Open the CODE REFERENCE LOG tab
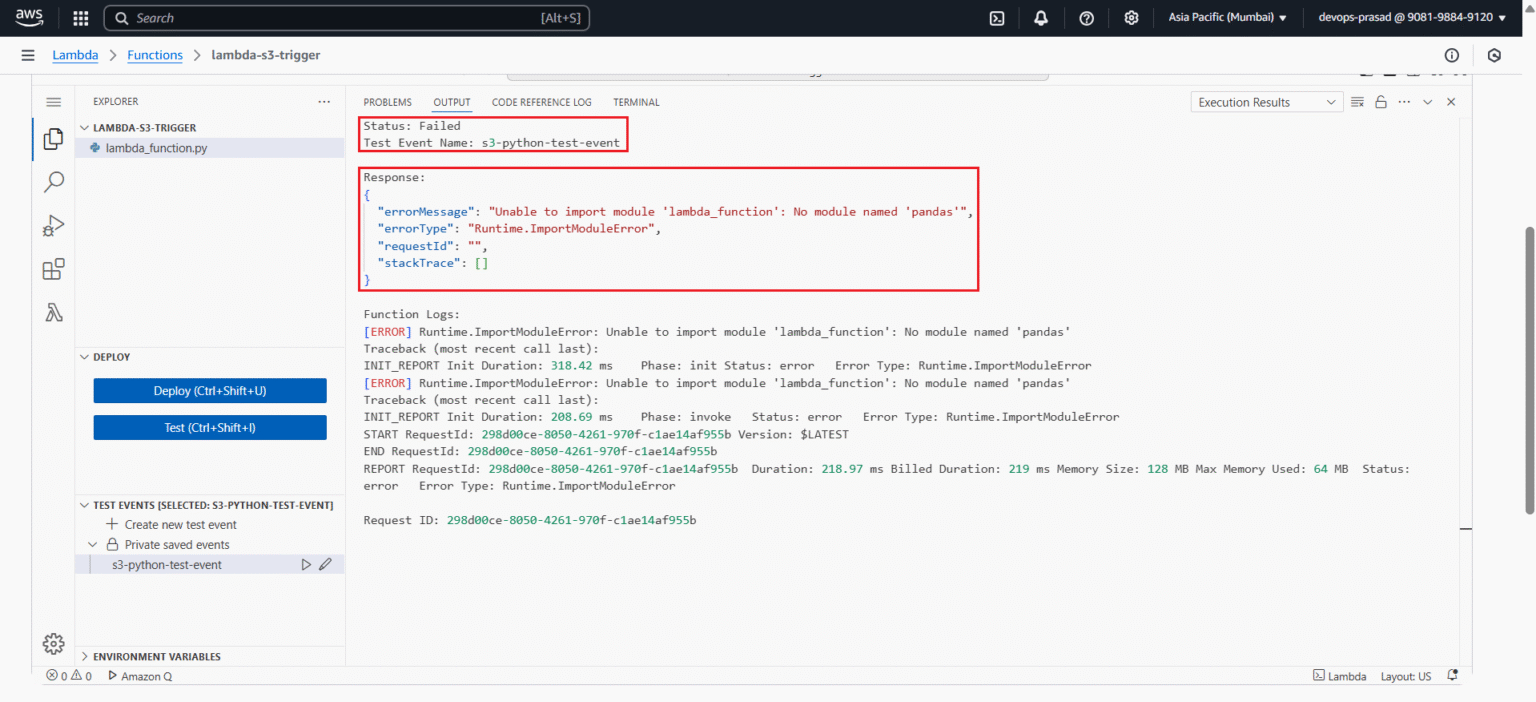Image resolution: width=1536 pixels, height=702 pixels. coord(541,101)
